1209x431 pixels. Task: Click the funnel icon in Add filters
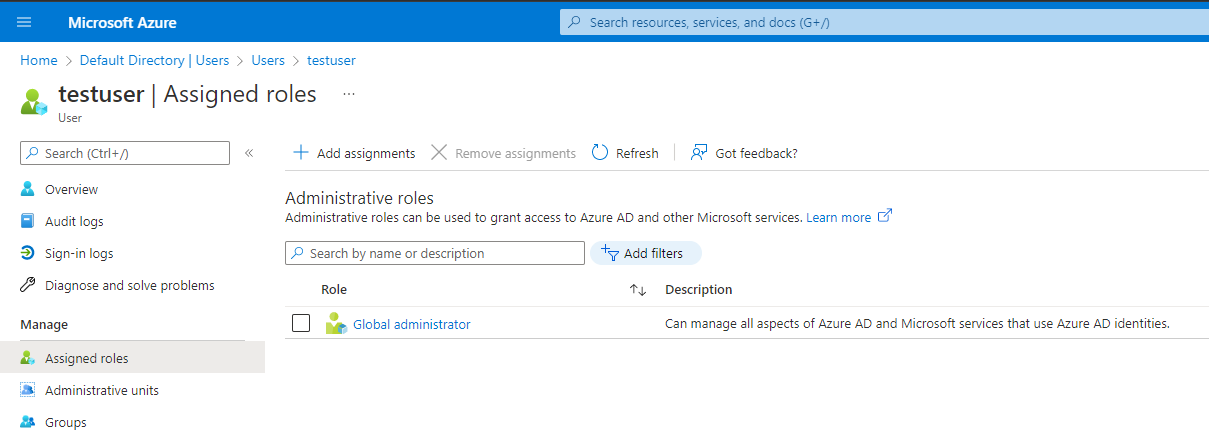point(610,252)
